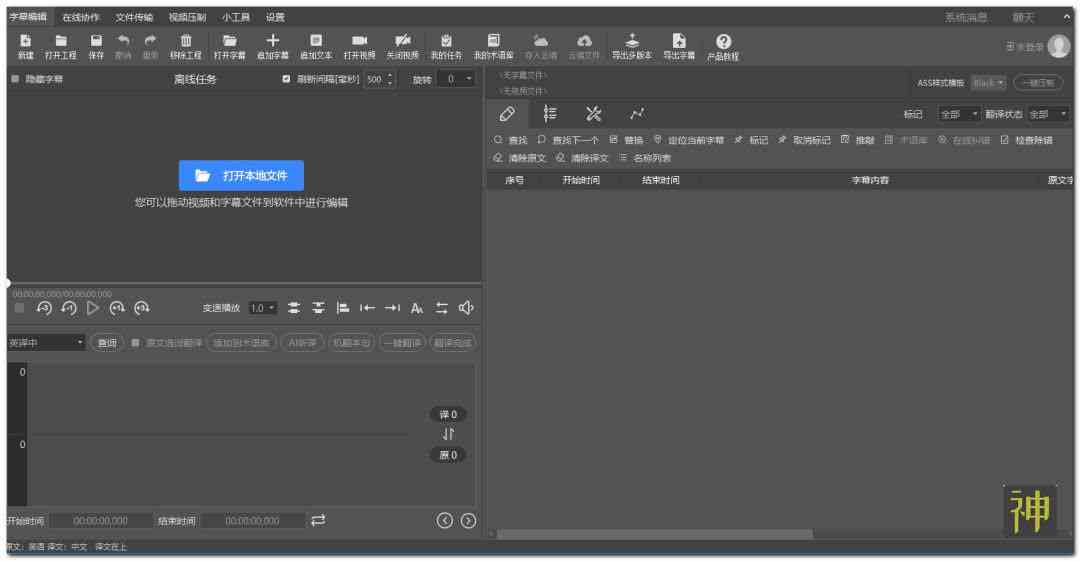Click the speaker volume icon

point(466,308)
